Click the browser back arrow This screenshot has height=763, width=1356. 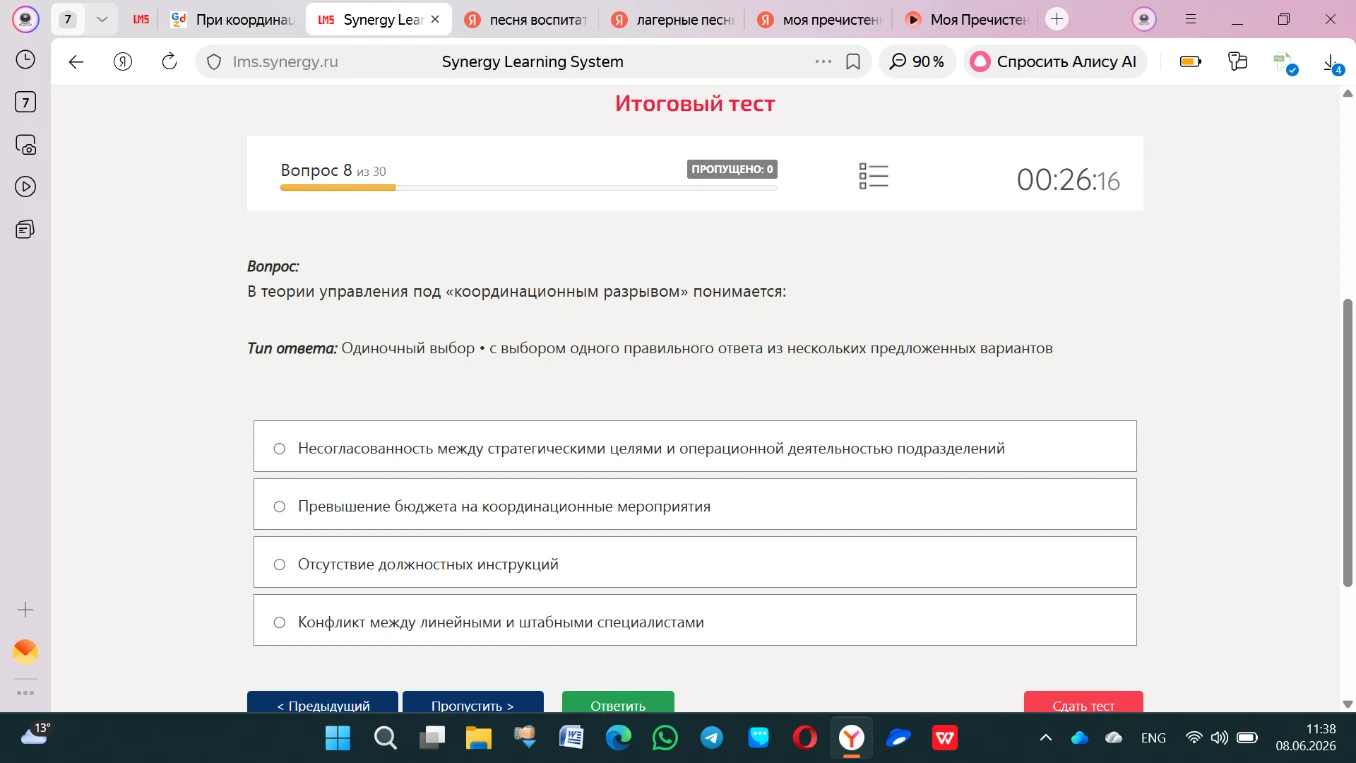(x=76, y=62)
